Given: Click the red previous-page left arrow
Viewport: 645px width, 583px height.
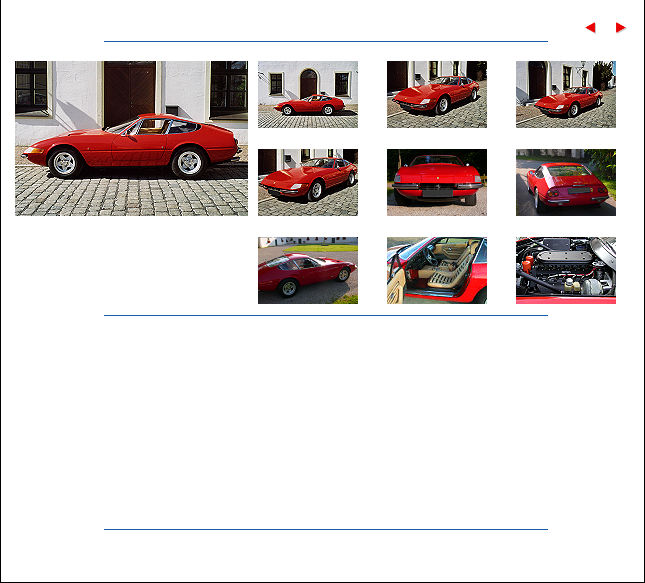Looking at the screenshot, I should pos(590,28).
